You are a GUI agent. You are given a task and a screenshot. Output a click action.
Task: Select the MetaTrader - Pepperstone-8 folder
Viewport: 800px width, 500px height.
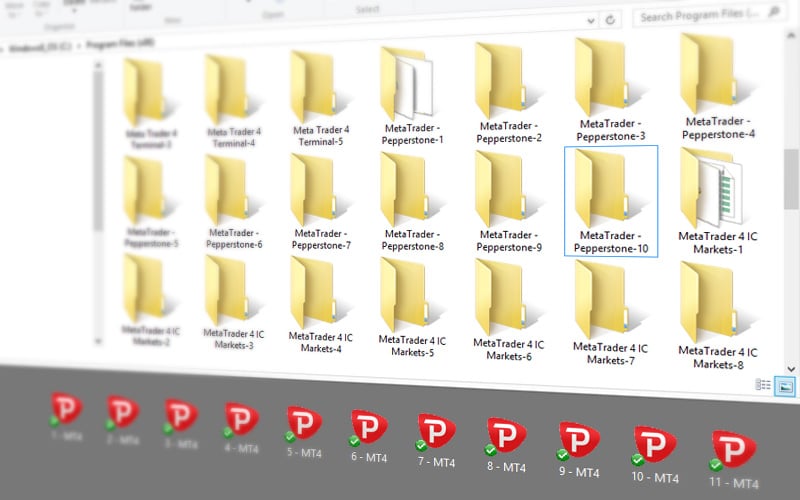(x=412, y=202)
